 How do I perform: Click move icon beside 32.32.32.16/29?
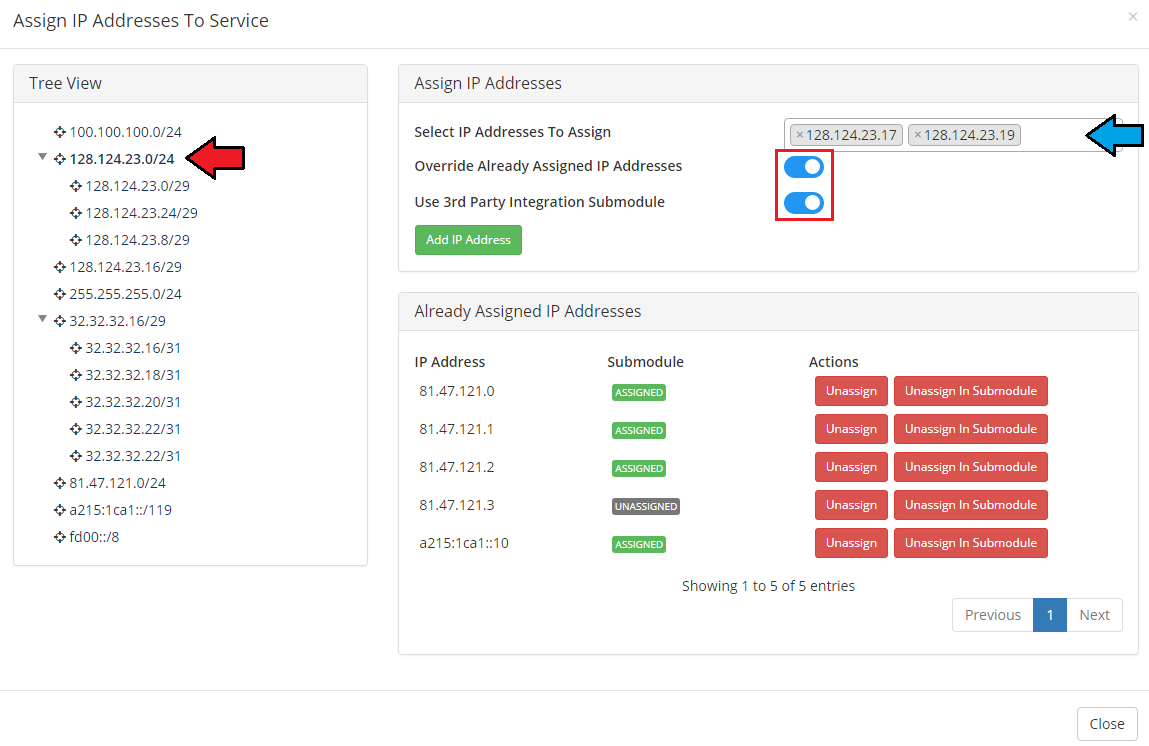(x=59, y=321)
